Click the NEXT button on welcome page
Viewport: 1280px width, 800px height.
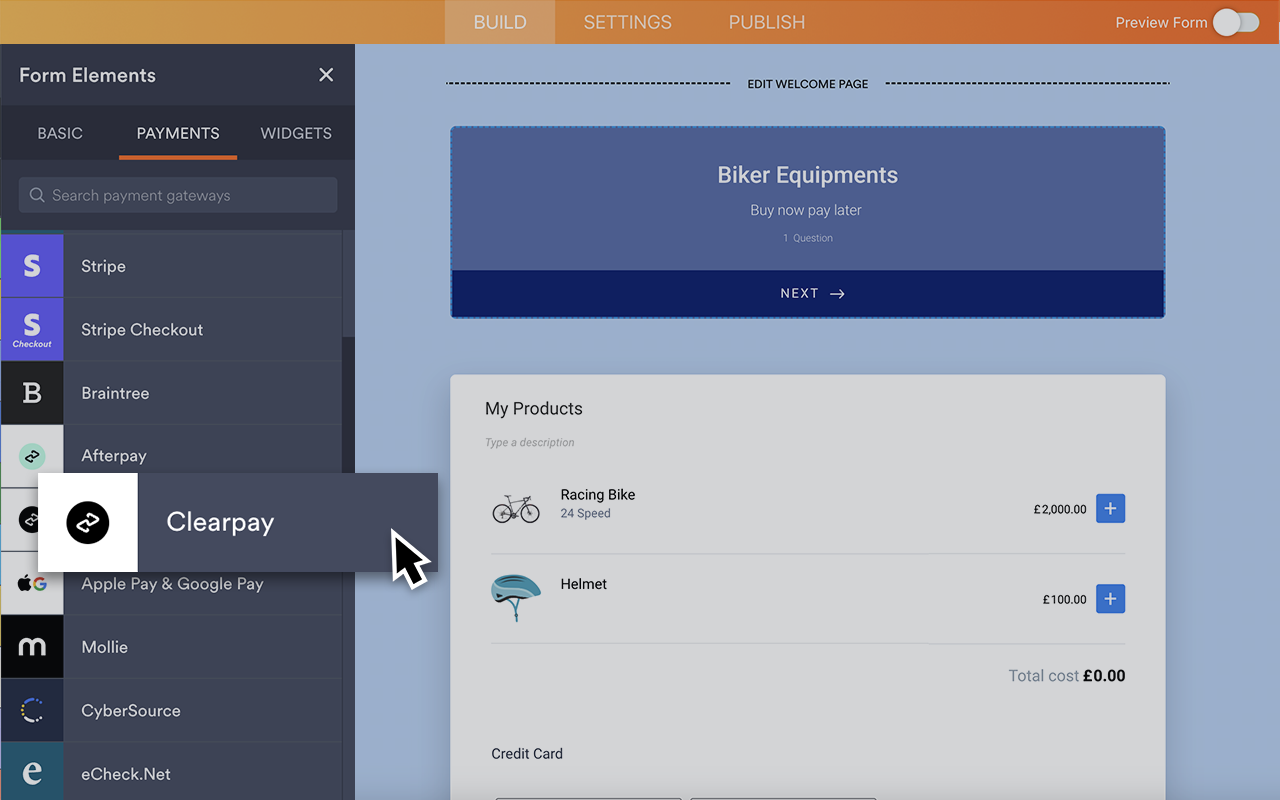tap(807, 294)
